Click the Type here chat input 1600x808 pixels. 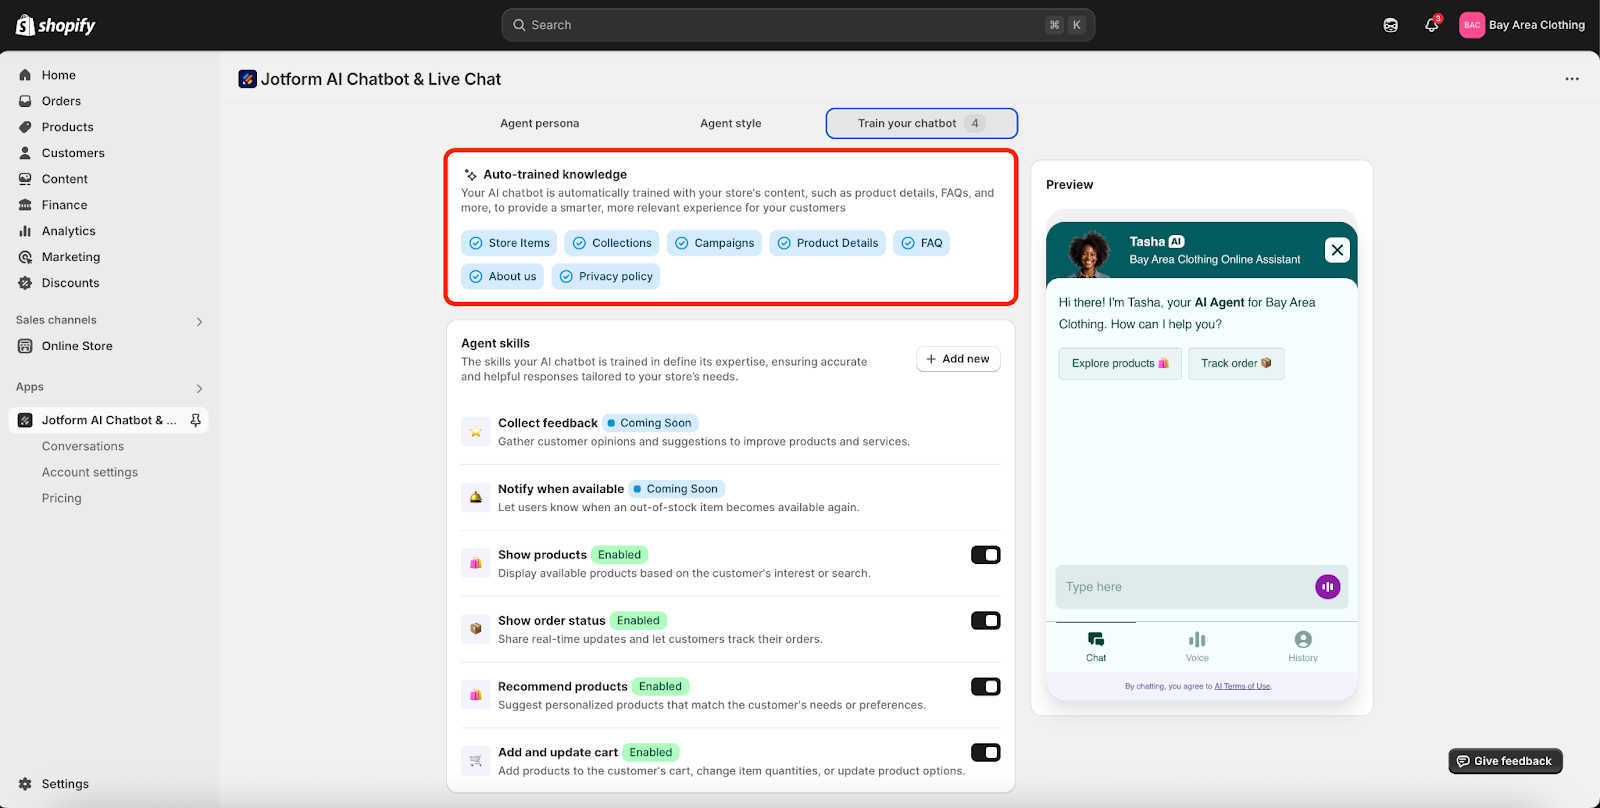pyautogui.click(x=1180, y=587)
